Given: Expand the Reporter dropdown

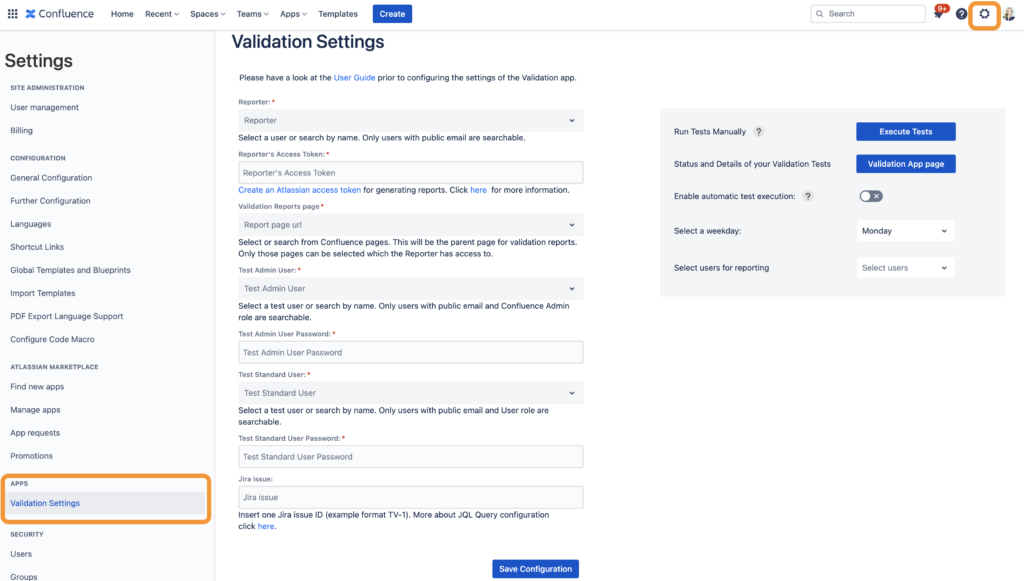Looking at the screenshot, I should click(410, 120).
